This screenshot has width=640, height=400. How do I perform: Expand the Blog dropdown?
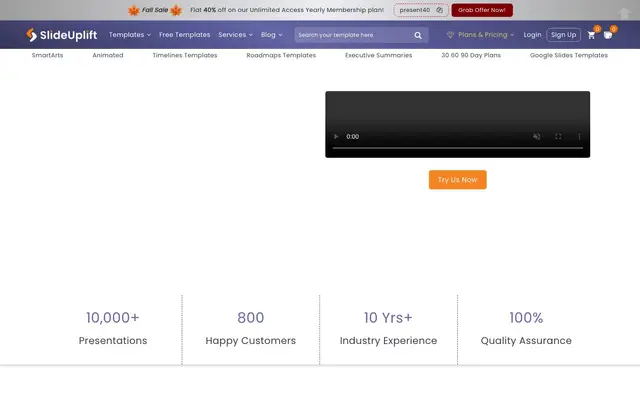[271, 35]
